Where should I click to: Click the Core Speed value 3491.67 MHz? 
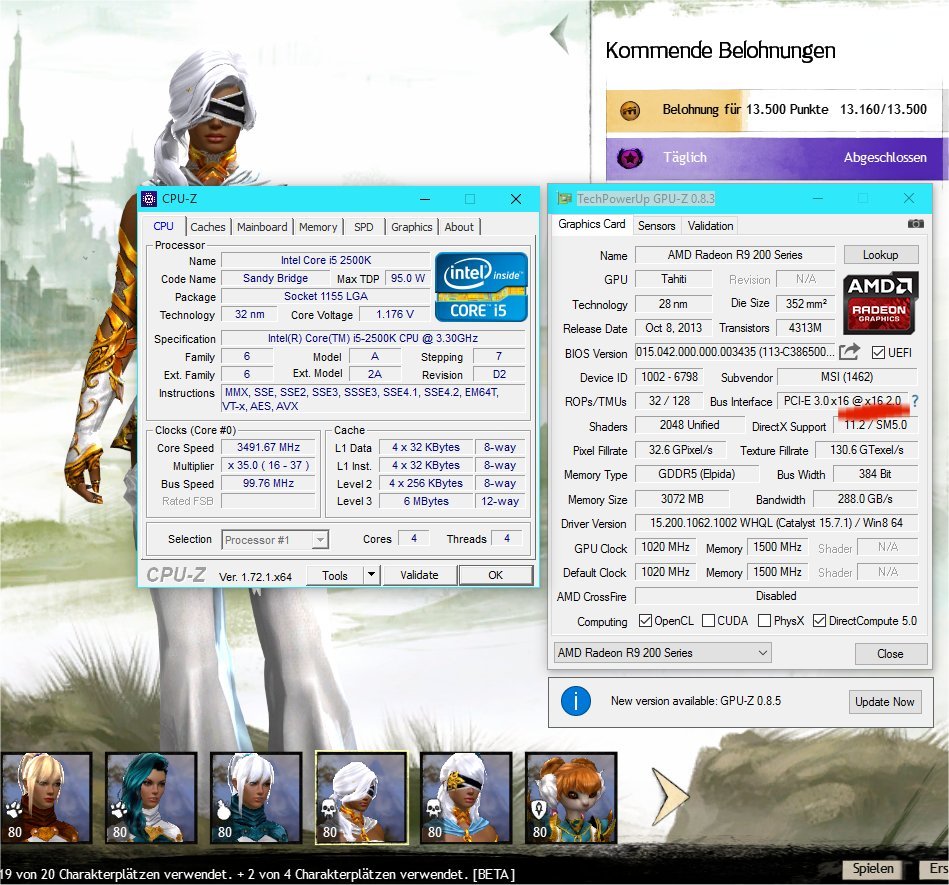pyautogui.click(x=268, y=447)
